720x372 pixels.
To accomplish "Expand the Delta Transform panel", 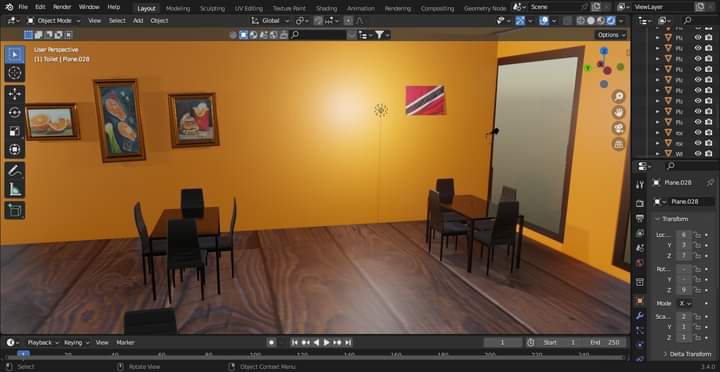I will click(687, 354).
